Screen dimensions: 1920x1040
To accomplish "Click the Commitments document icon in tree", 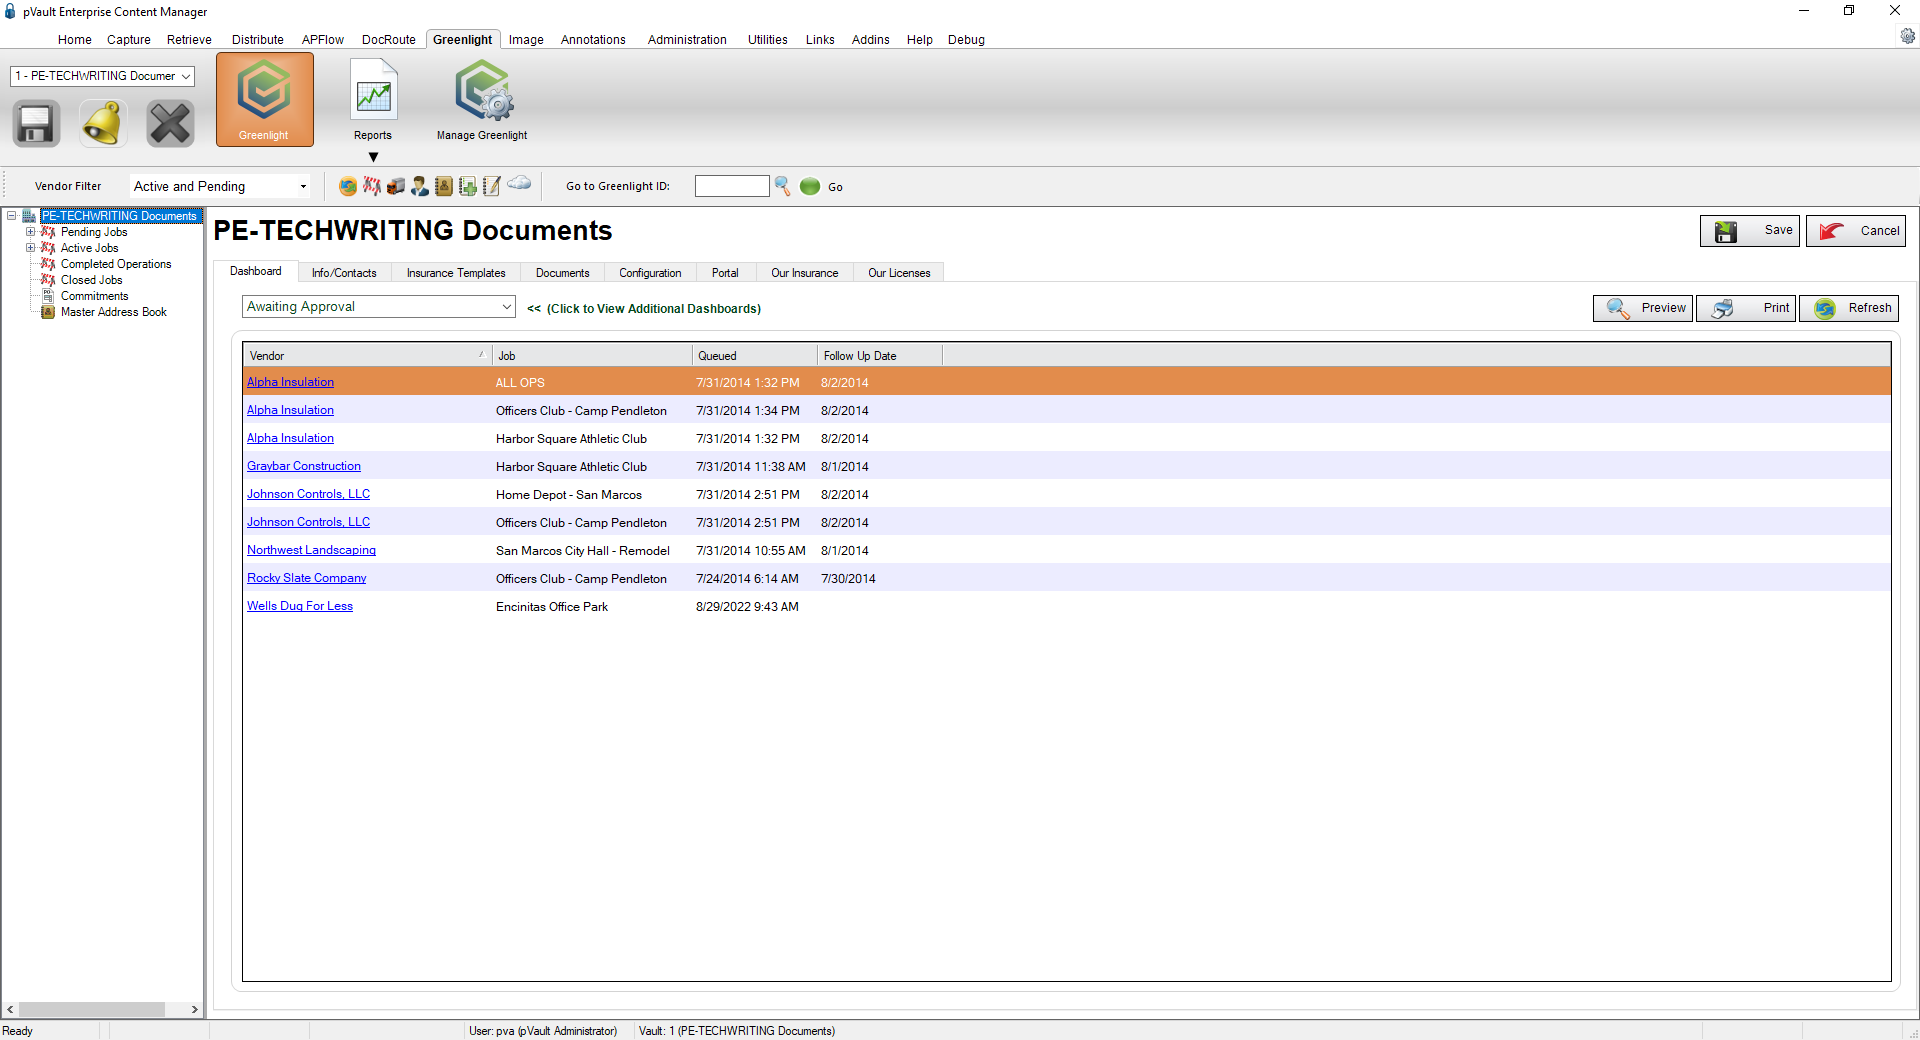I will point(48,296).
